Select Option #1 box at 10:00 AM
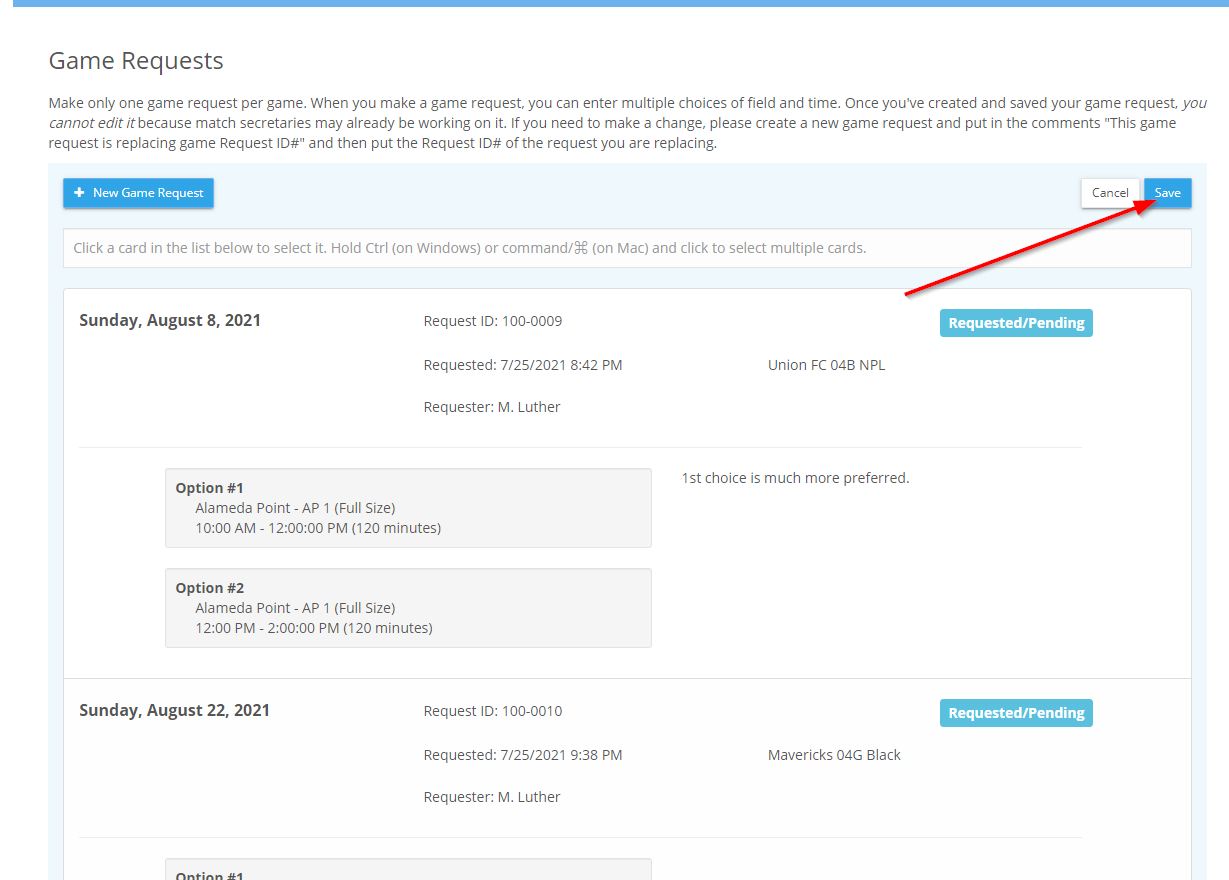Image resolution: width=1229 pixels, height=880 pixels. pos(408,508)
